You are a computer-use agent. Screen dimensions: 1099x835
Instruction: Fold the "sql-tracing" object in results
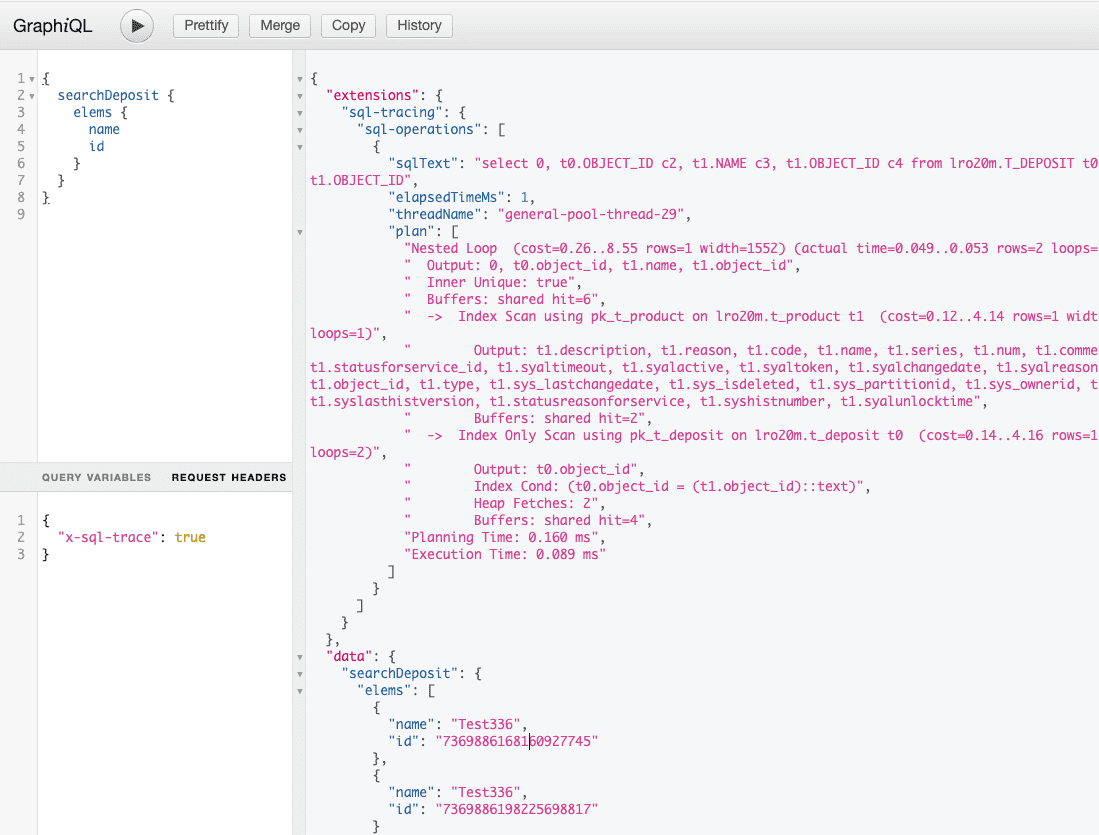(x=299, y=113)
